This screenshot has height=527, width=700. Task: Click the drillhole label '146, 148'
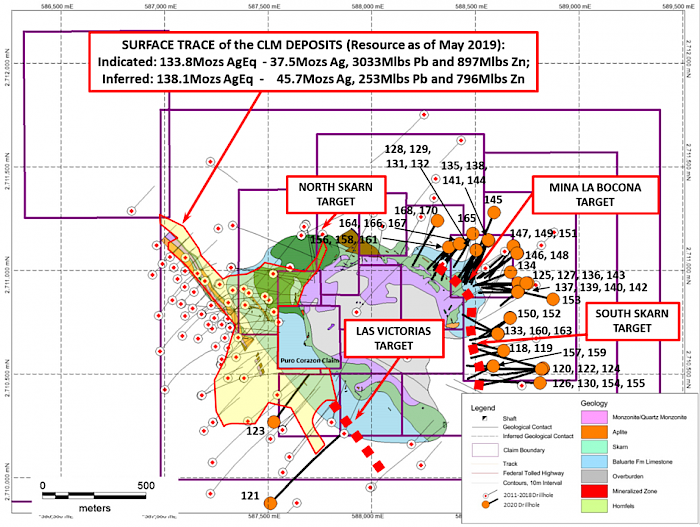click(x=546, y=255)
